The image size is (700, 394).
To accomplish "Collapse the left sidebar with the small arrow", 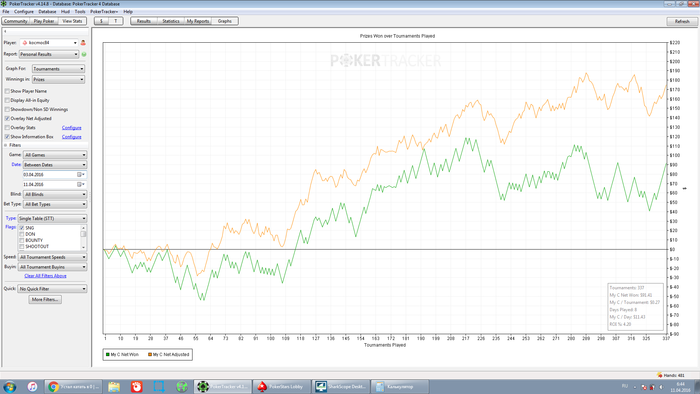I will tap(5, 32).
